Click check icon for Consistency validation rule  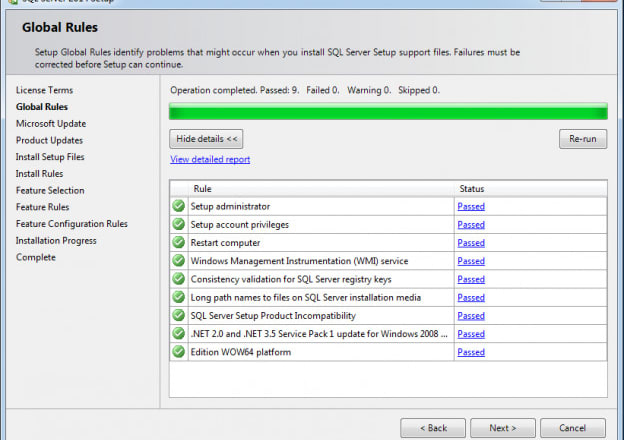[x=179, y=279]
